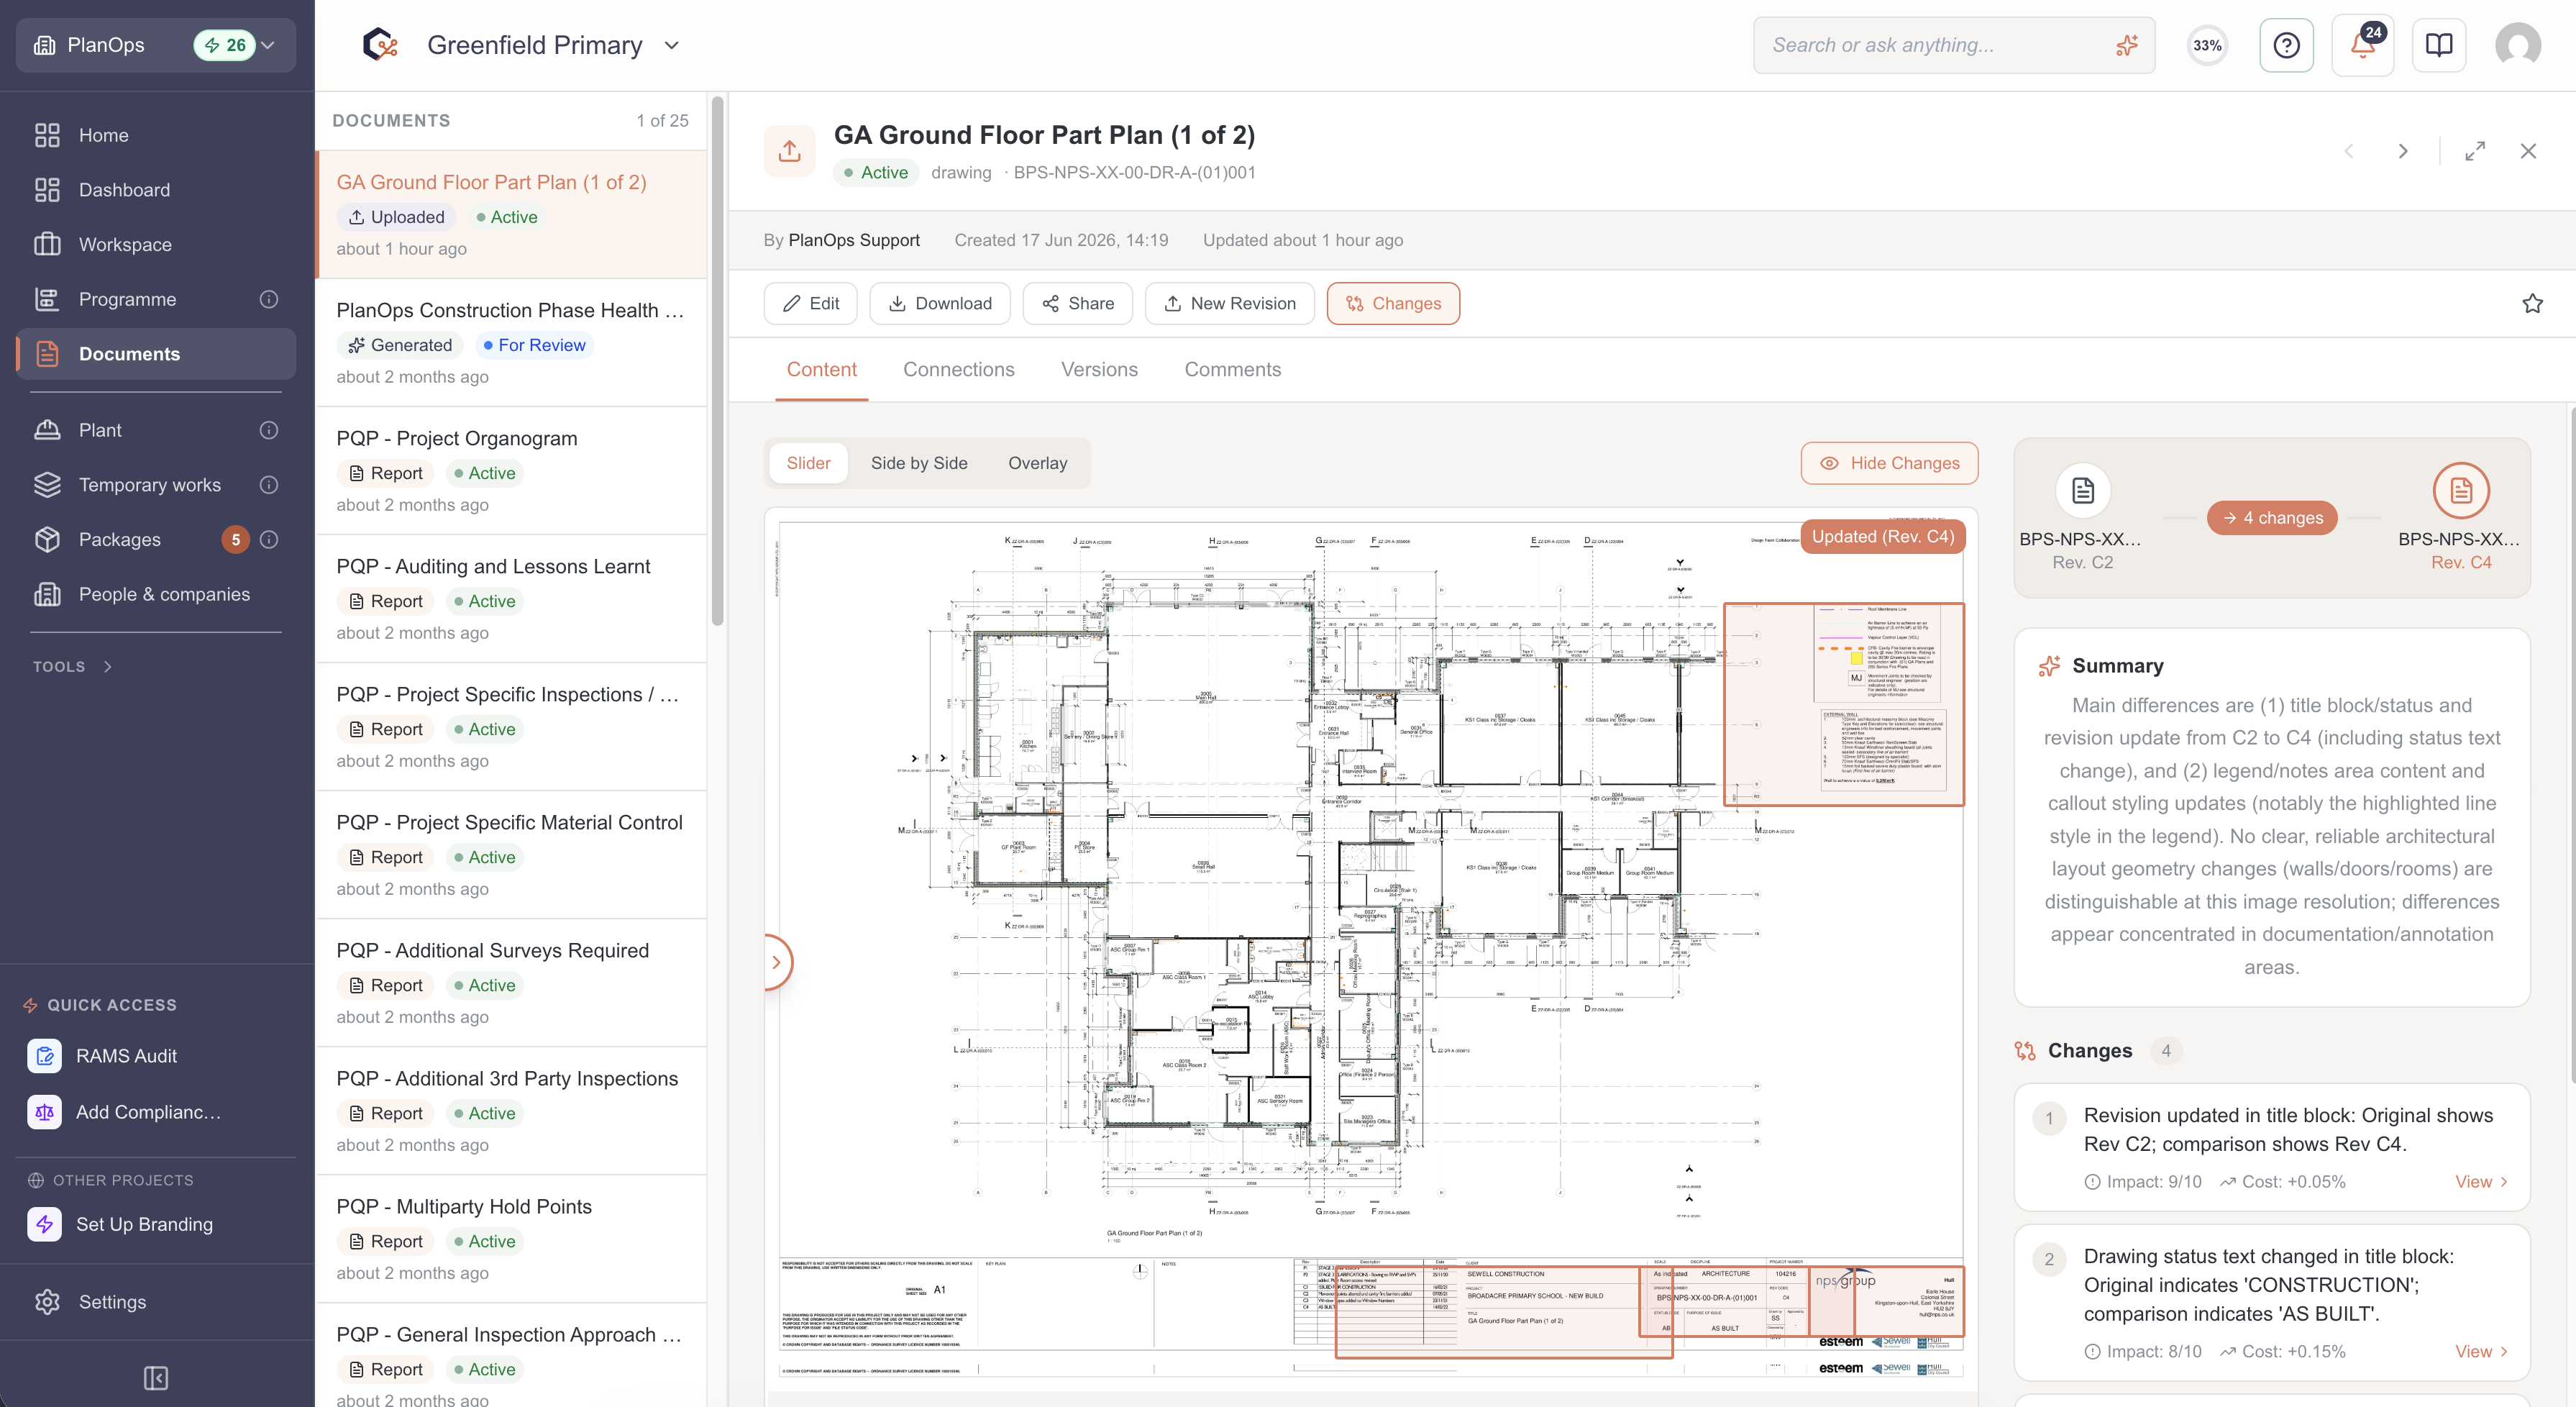This screenshot has width=2576, height=1407.
Task: Click the Programme info icon
Action: (x=269, y=299)
